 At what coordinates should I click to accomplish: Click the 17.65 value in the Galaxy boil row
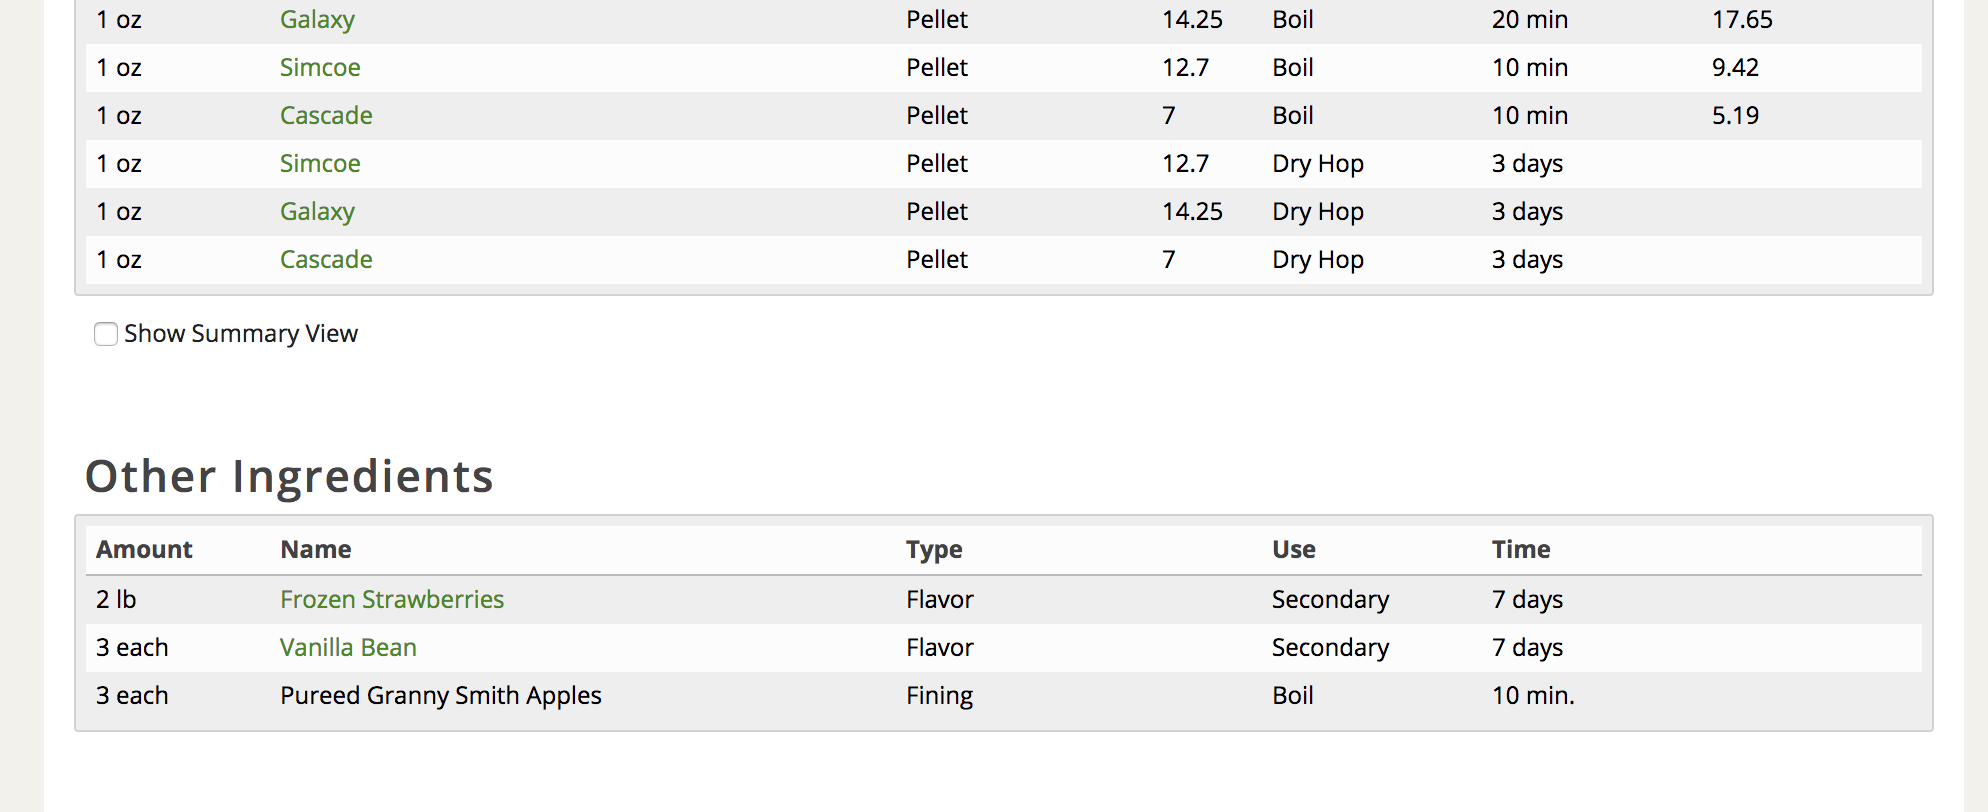click(1742, 20)
